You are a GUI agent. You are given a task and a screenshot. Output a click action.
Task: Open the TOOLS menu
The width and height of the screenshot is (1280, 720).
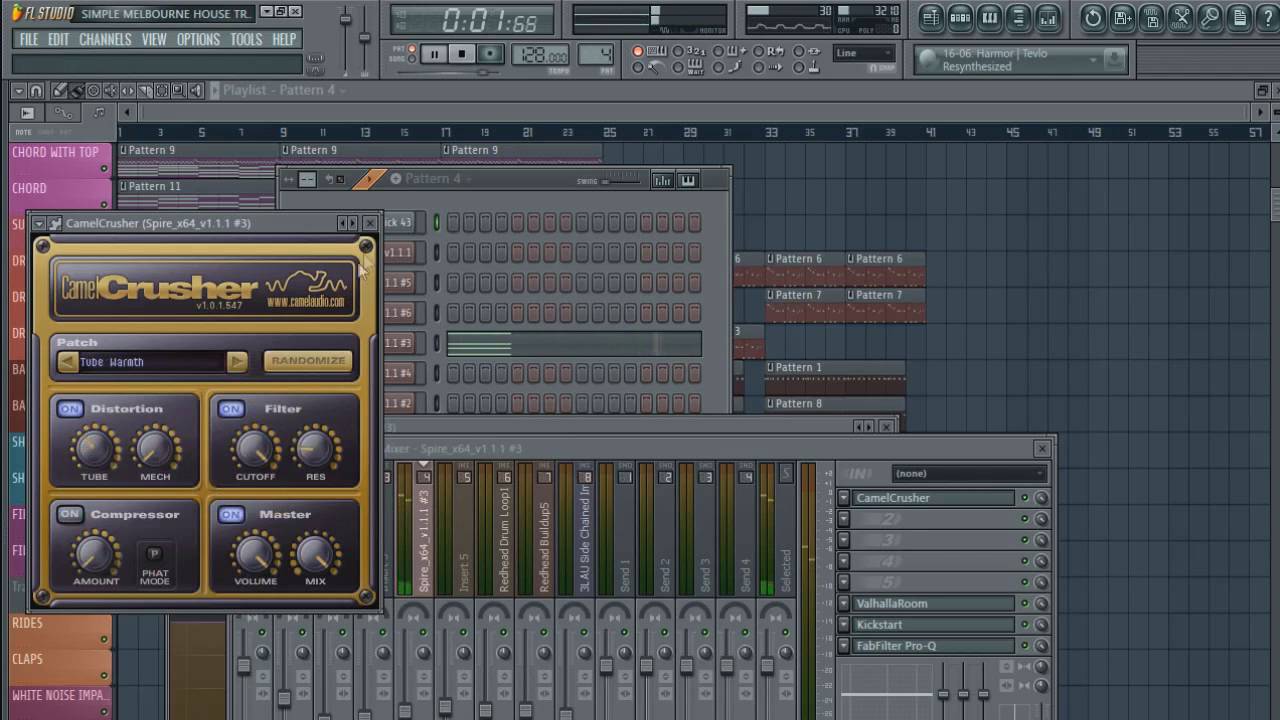246,40
